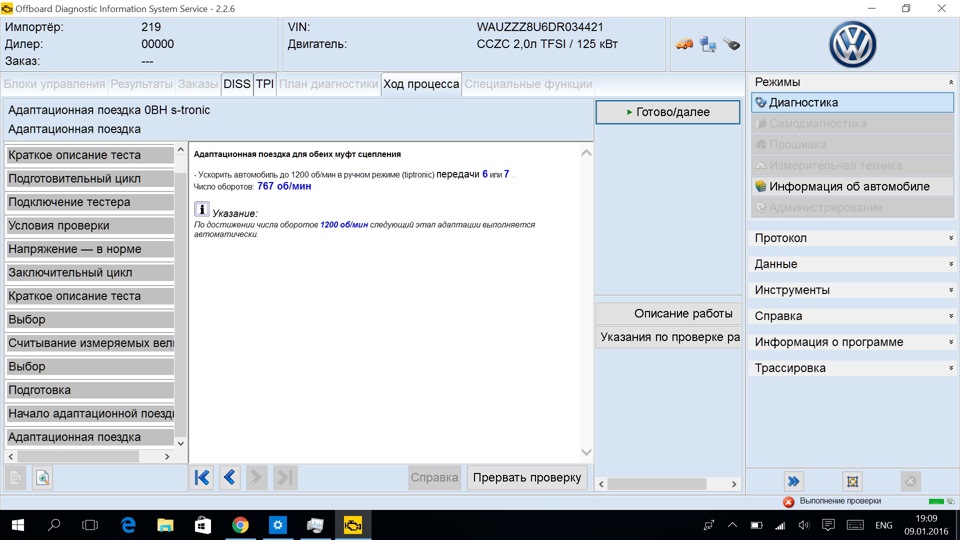Open Блоки управления tab
Viewport: 960px width, 540px height.
(x=54, y=84)
